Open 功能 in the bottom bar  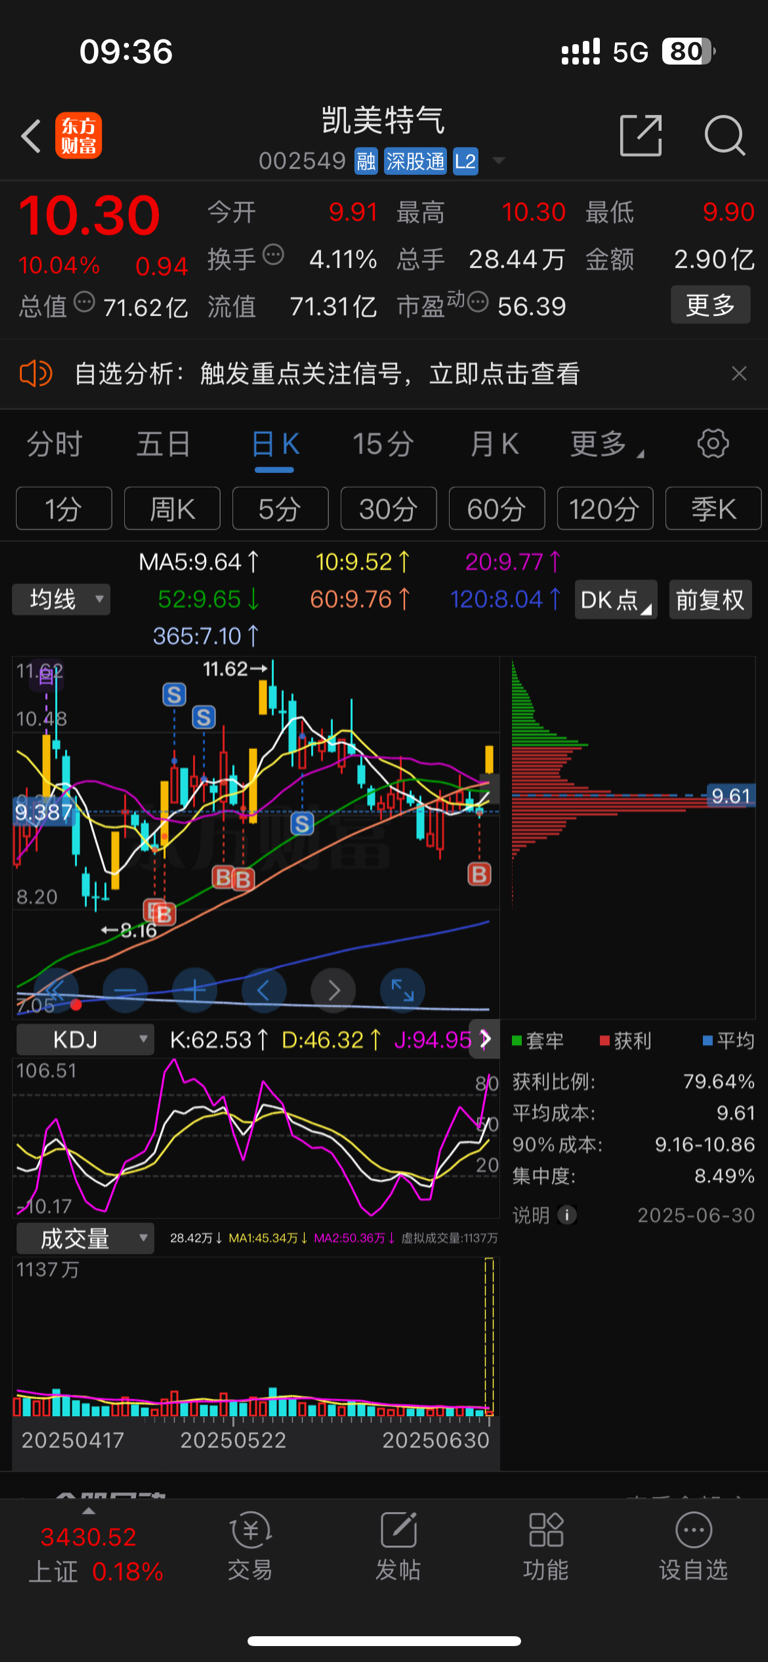pyautogui.click(x=546, y=1547)
